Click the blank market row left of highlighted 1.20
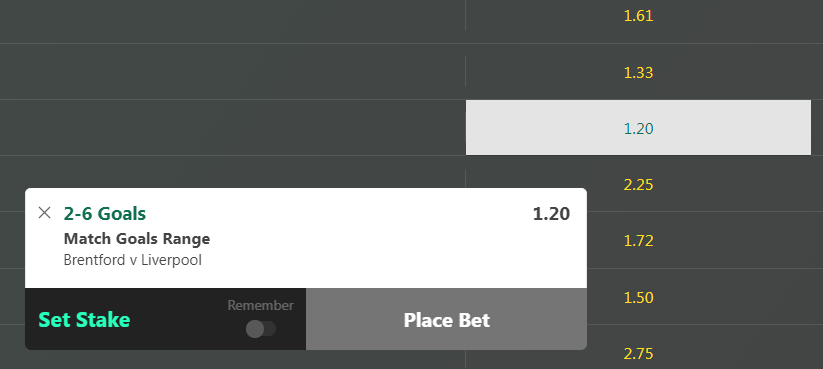 click(x=233, y=128)
